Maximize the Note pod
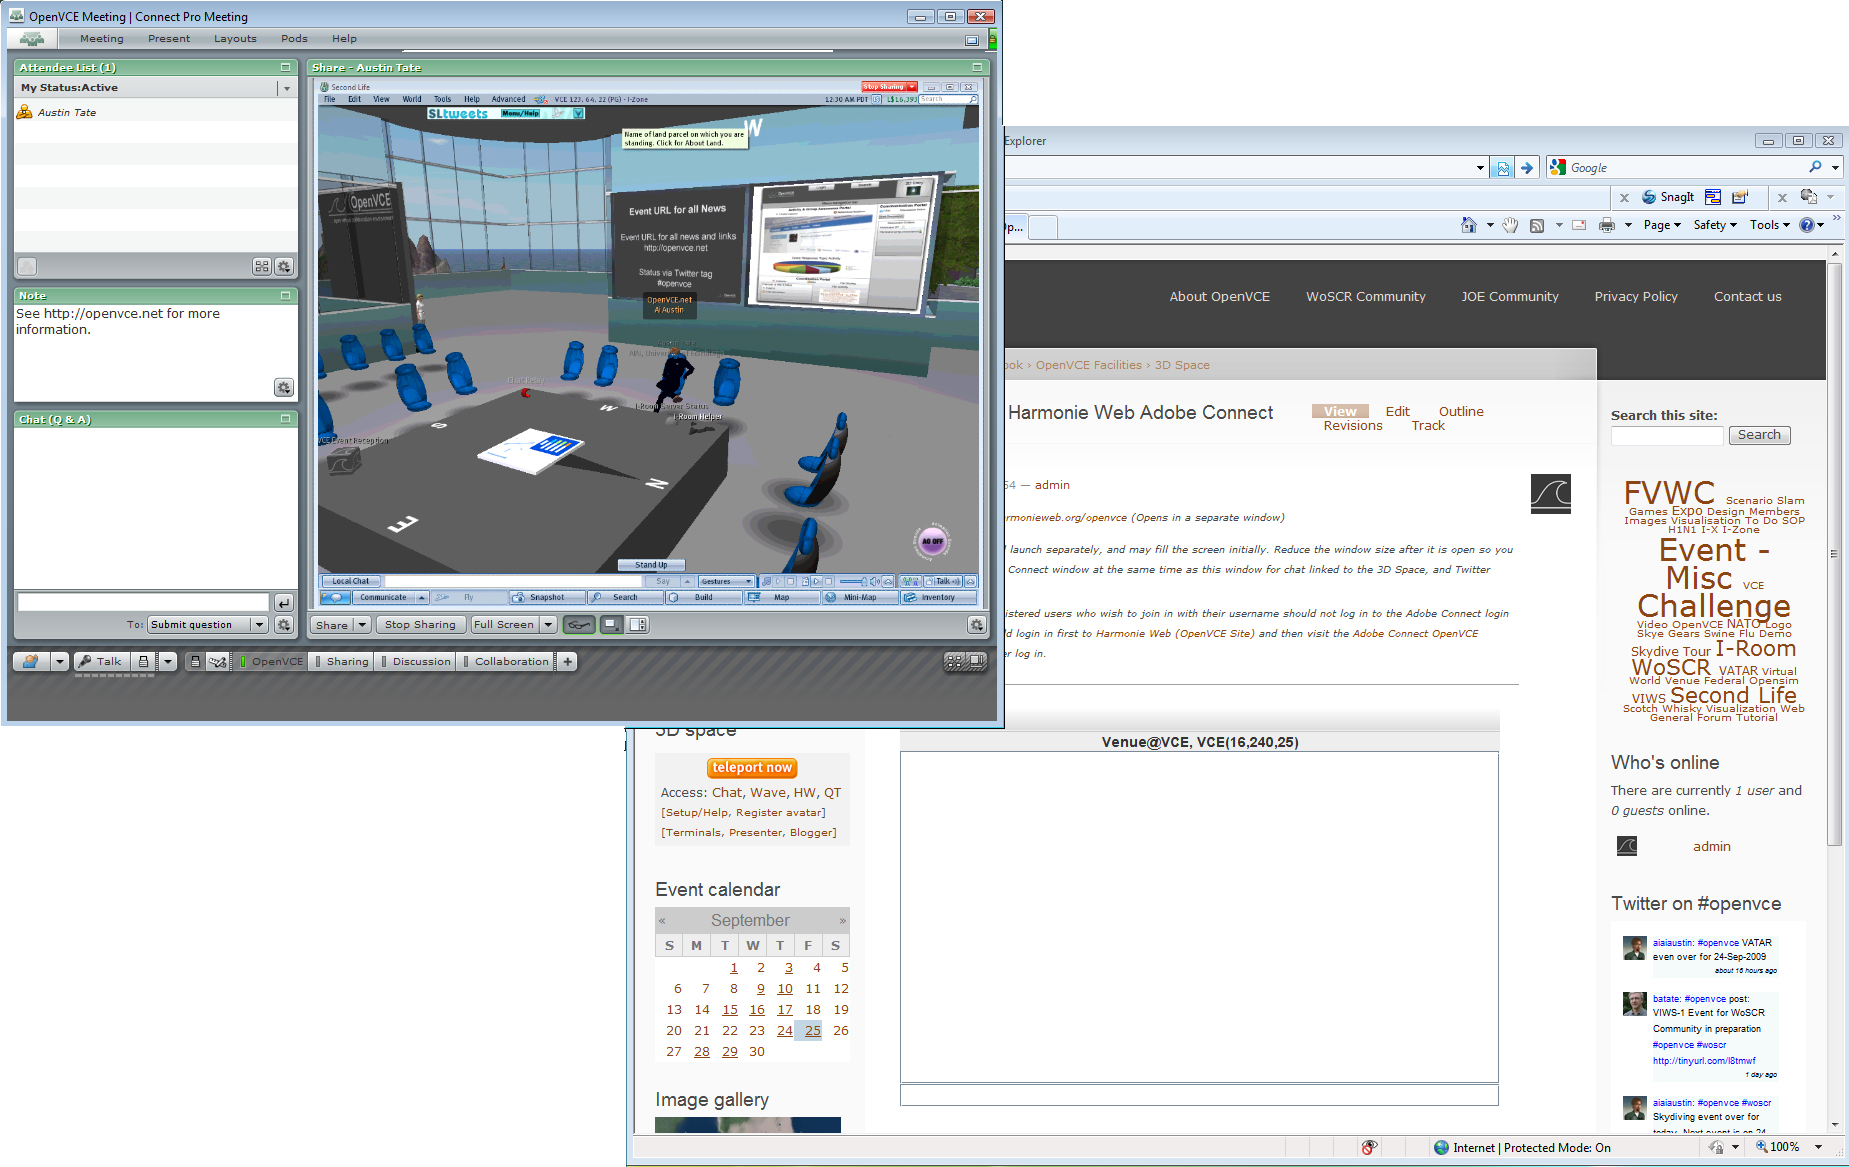The image size is (1849, 1167). click(285, 296)
